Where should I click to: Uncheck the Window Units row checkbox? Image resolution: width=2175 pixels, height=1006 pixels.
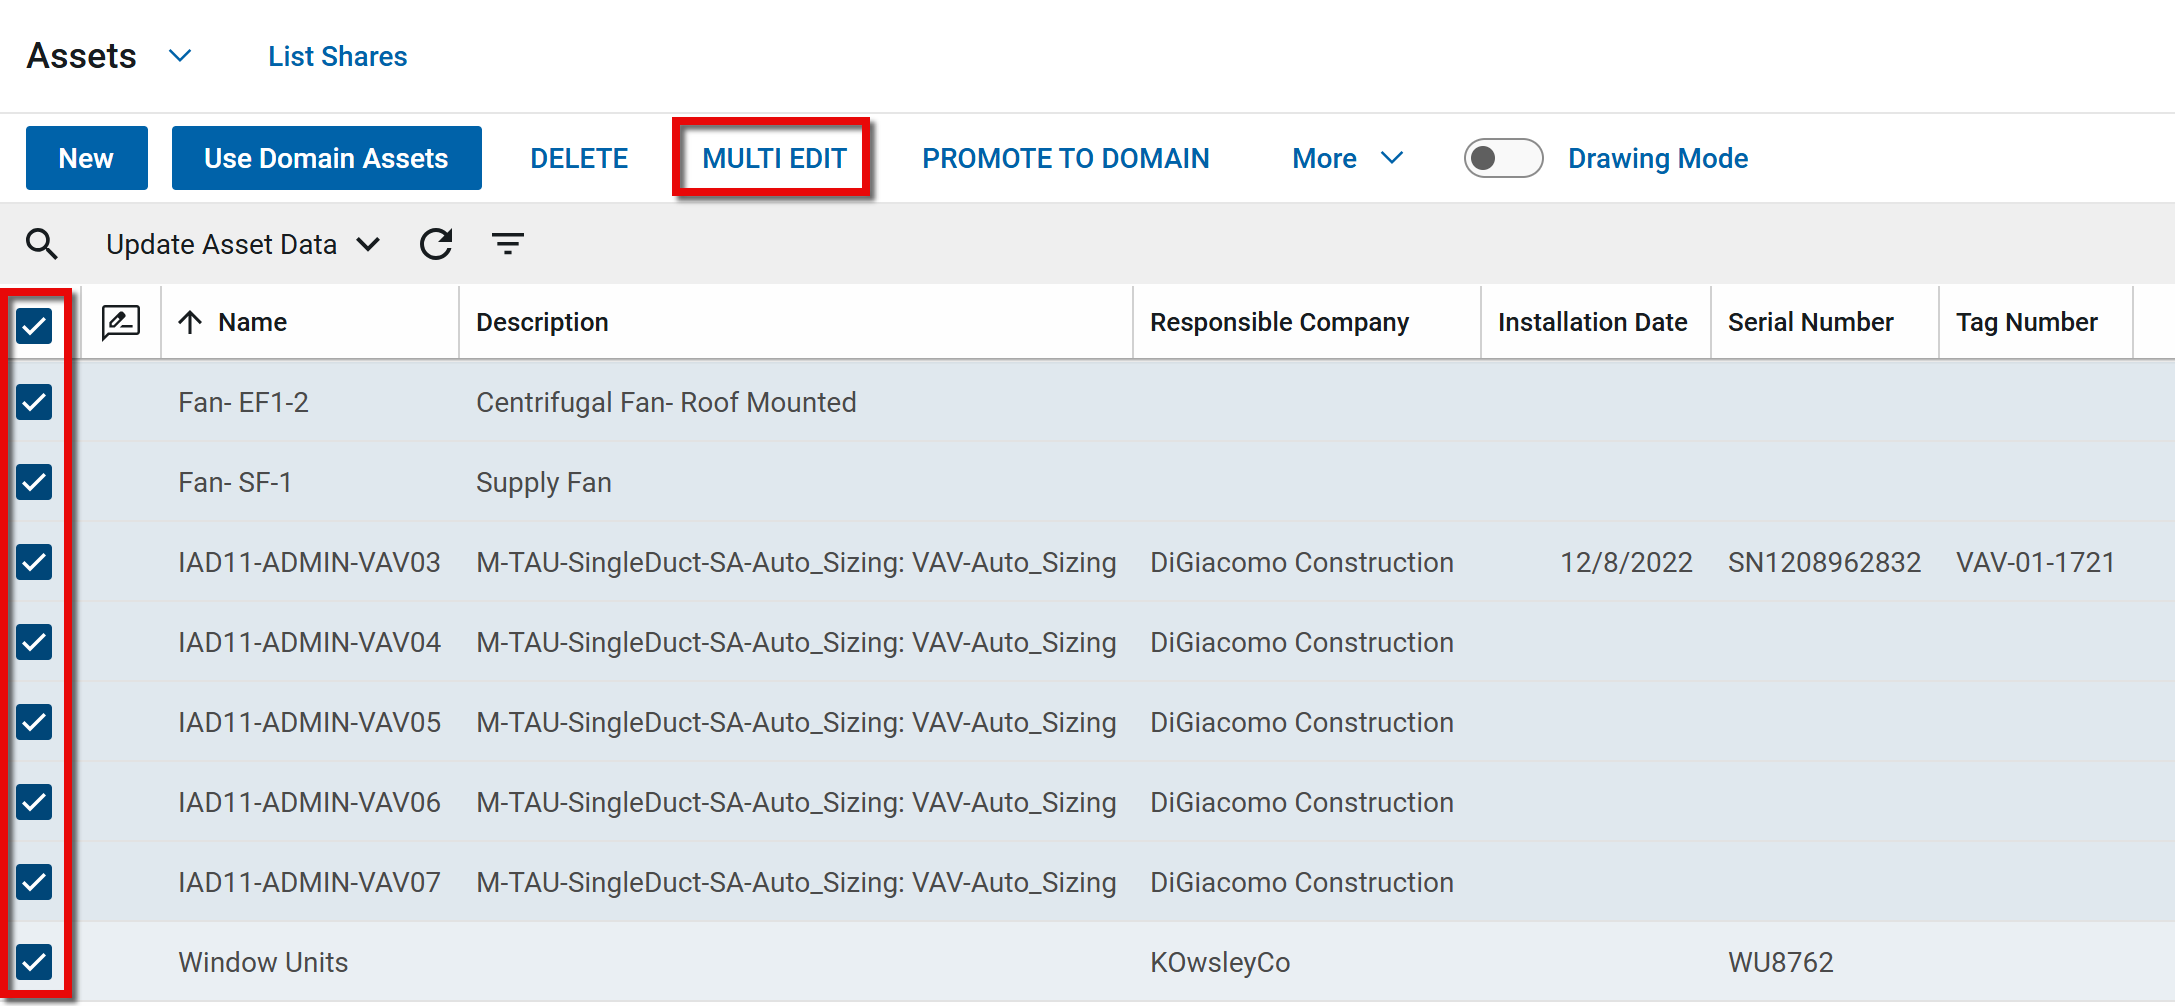pos(35,962)
